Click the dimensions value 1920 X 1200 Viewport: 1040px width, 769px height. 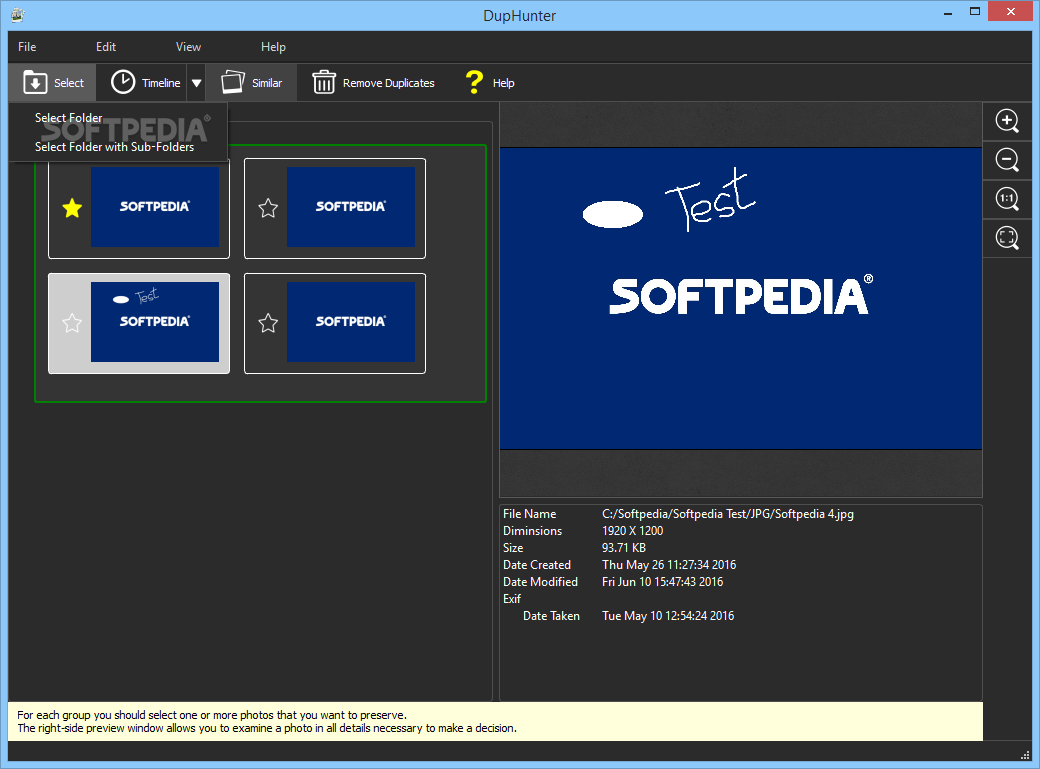click(x=632, y=531)
